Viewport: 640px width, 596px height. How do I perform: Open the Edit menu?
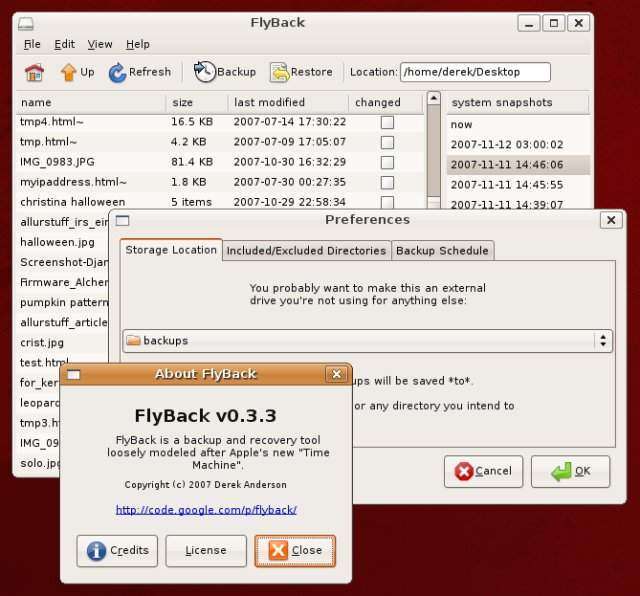coord(64,44)
